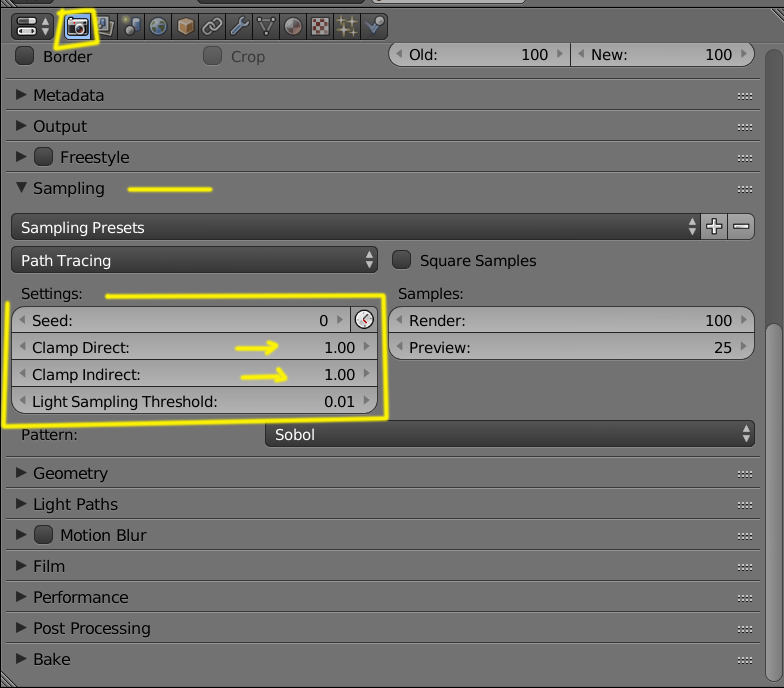Open the World properties tab
The image size is (784, 688).
point(158,26)
